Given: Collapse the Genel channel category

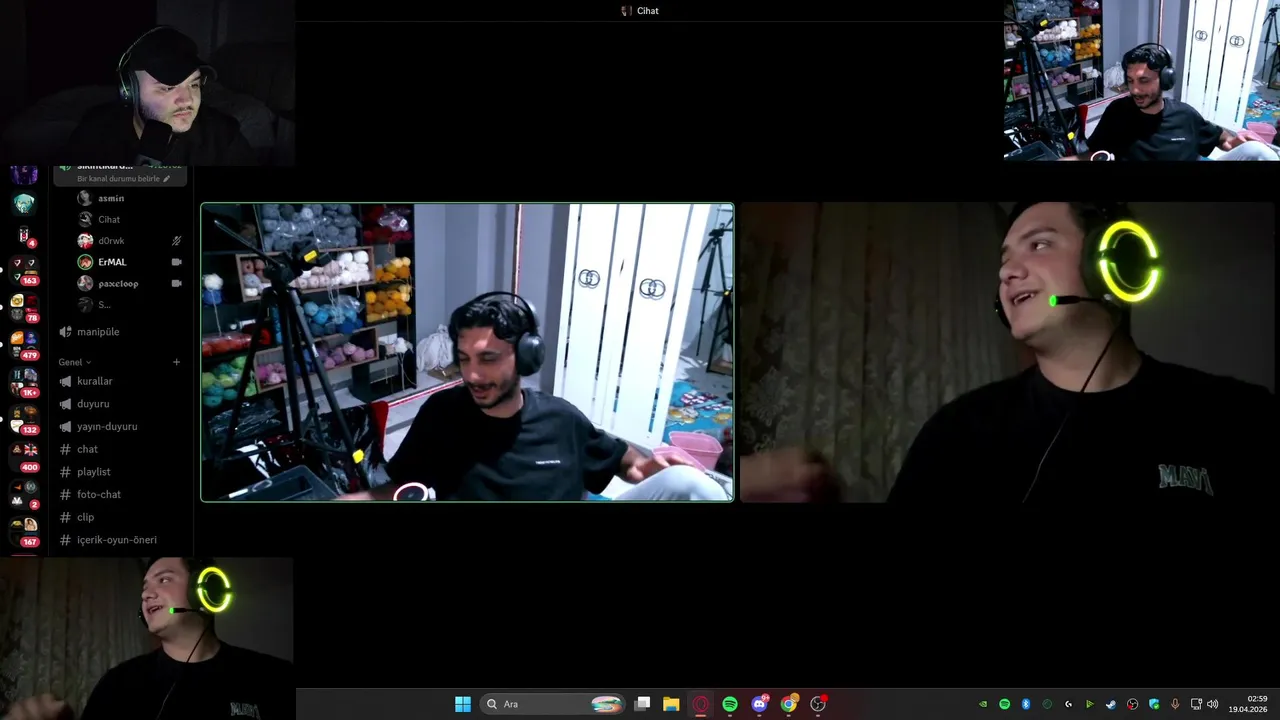Looking at the screenshot, I should [75, 362].
